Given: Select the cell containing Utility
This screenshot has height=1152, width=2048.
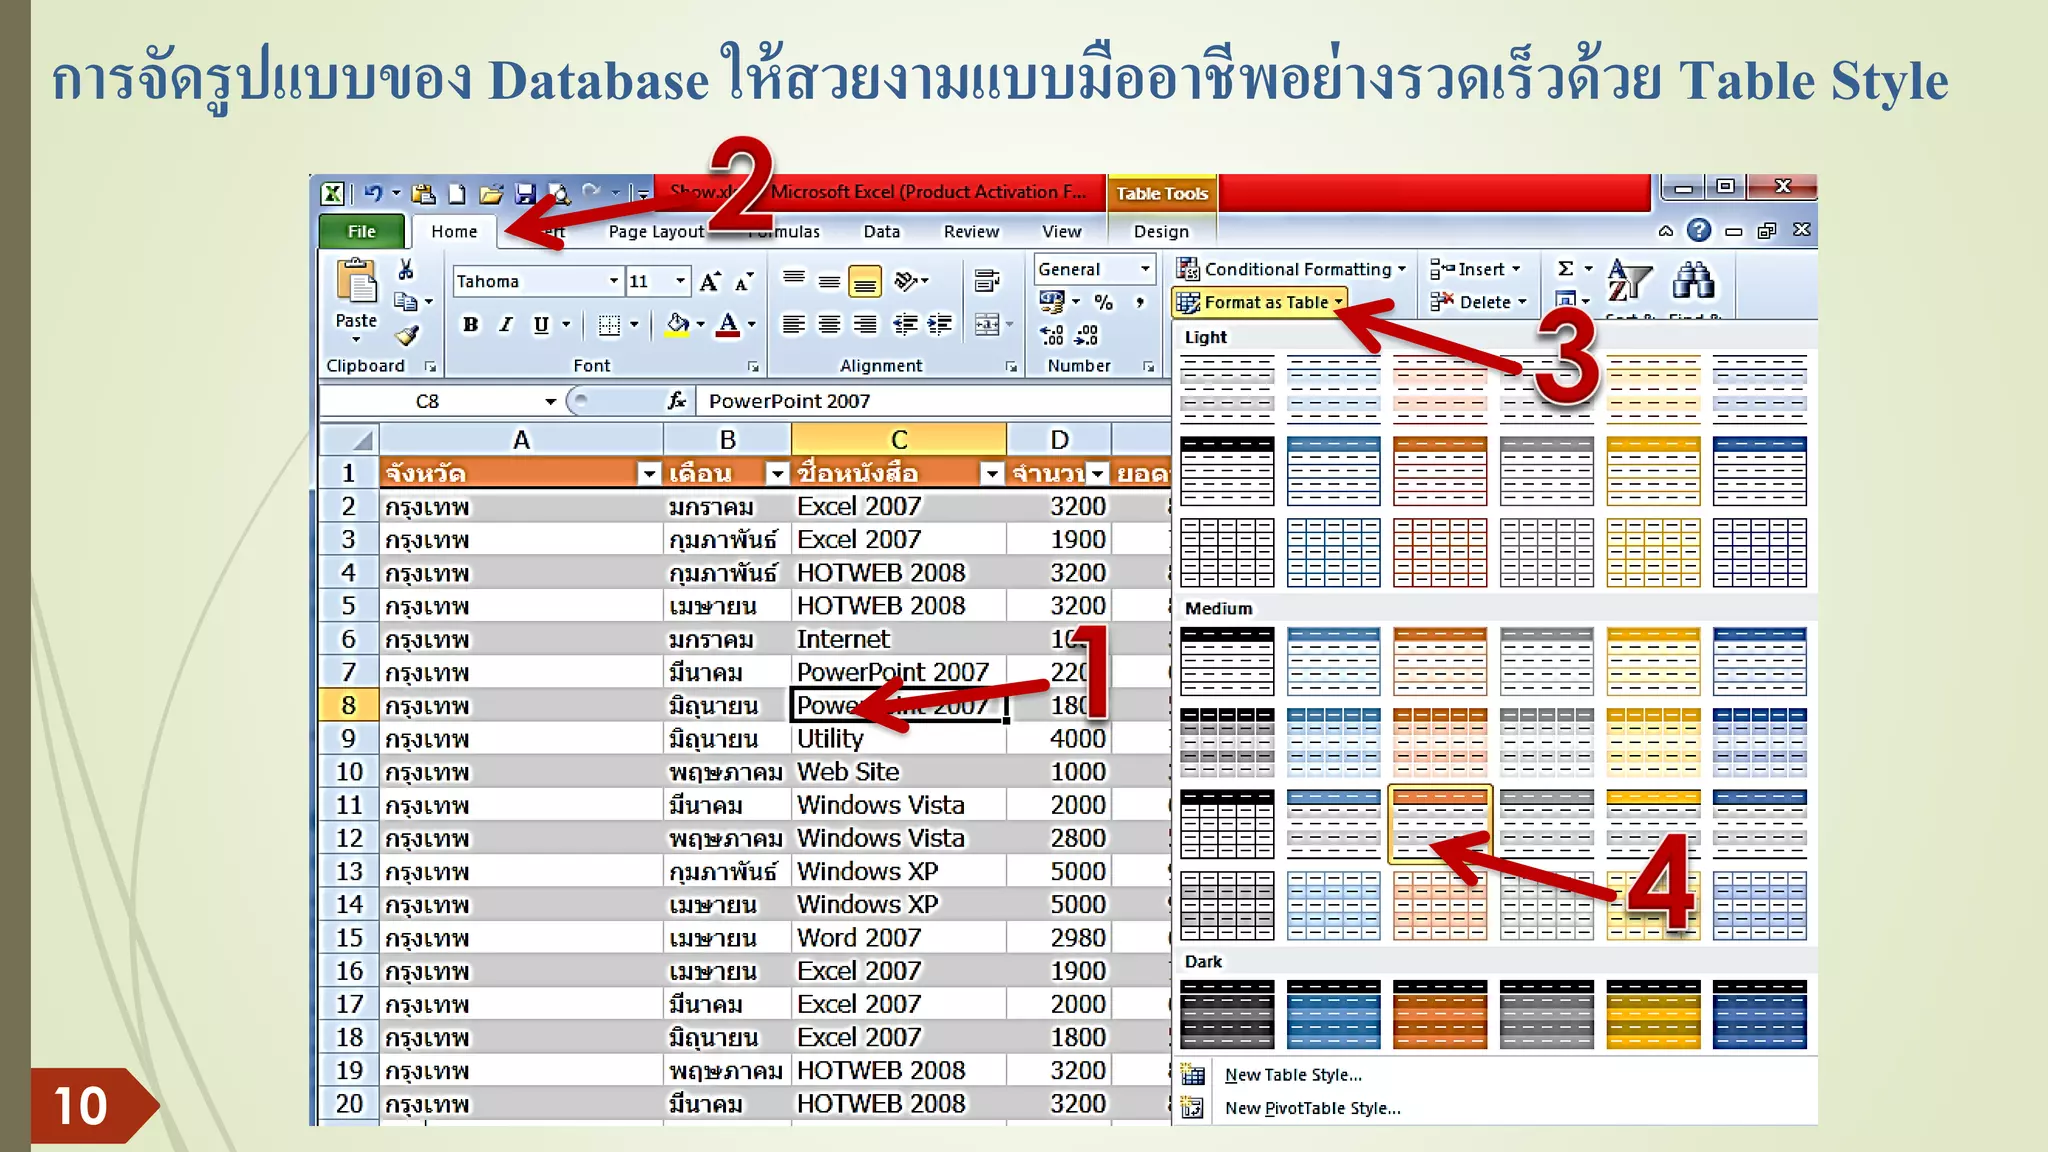Looking at the screenshot, I should 898,738.
